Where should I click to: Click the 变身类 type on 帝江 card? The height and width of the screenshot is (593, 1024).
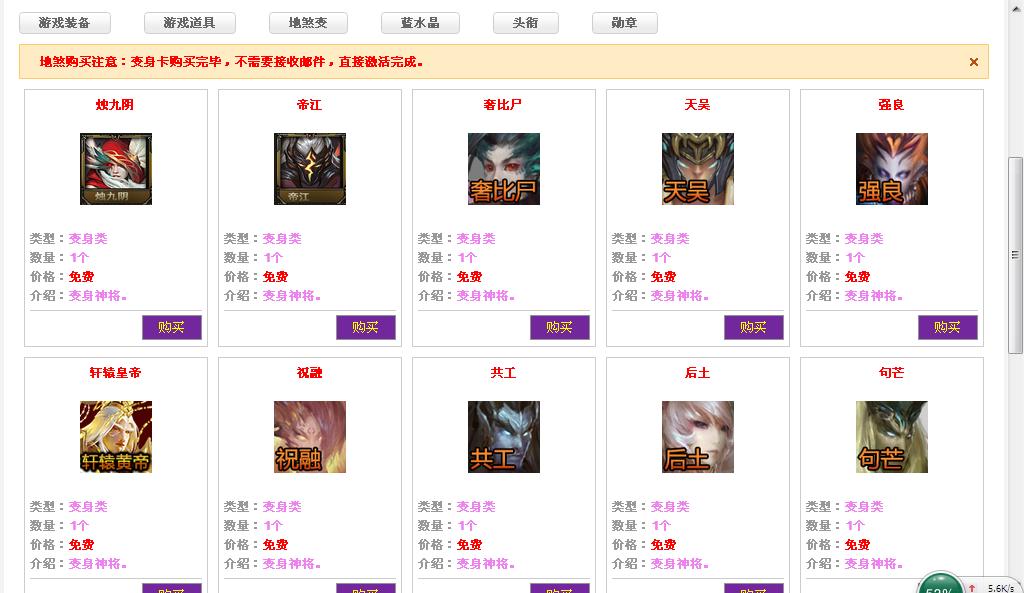coord(282,239)
